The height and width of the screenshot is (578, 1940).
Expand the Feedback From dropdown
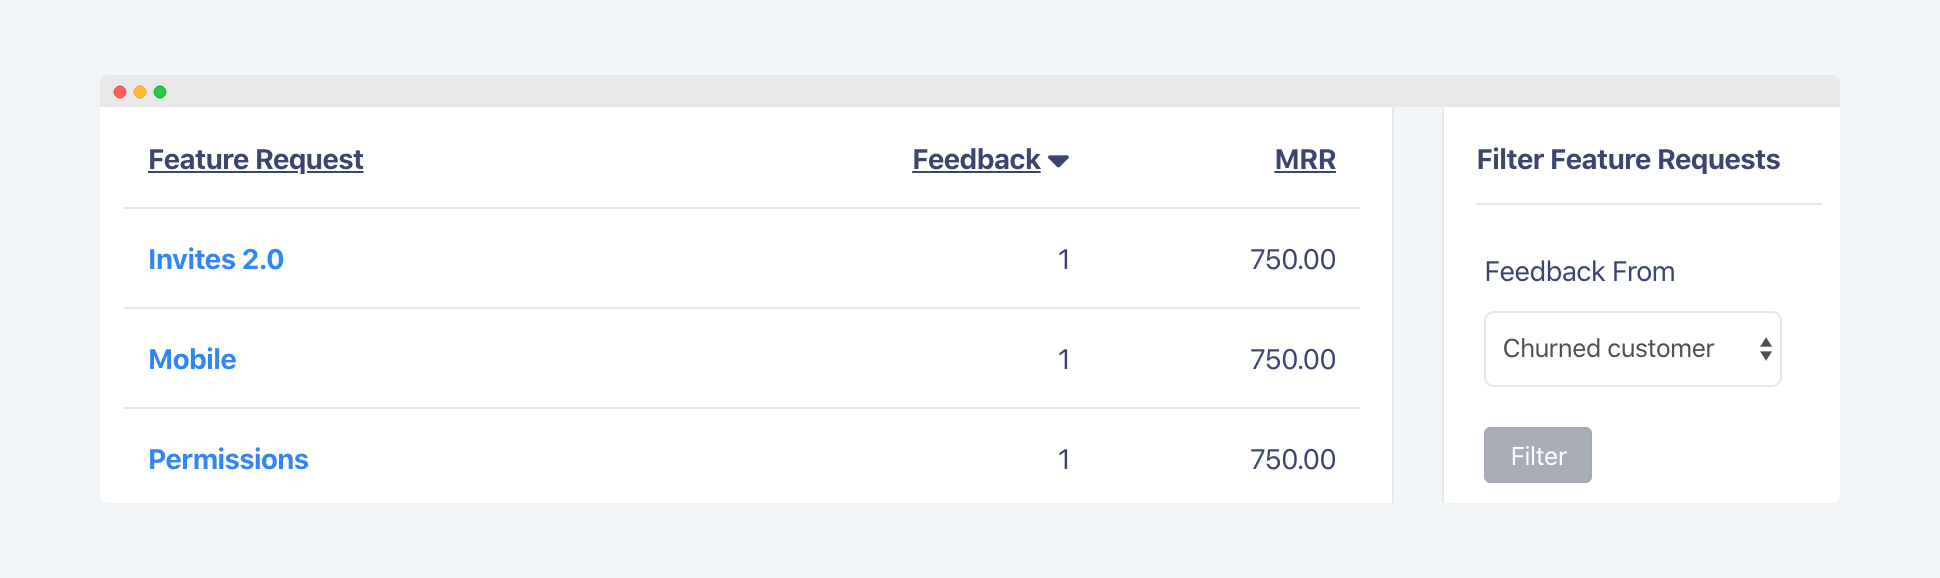1633,349
